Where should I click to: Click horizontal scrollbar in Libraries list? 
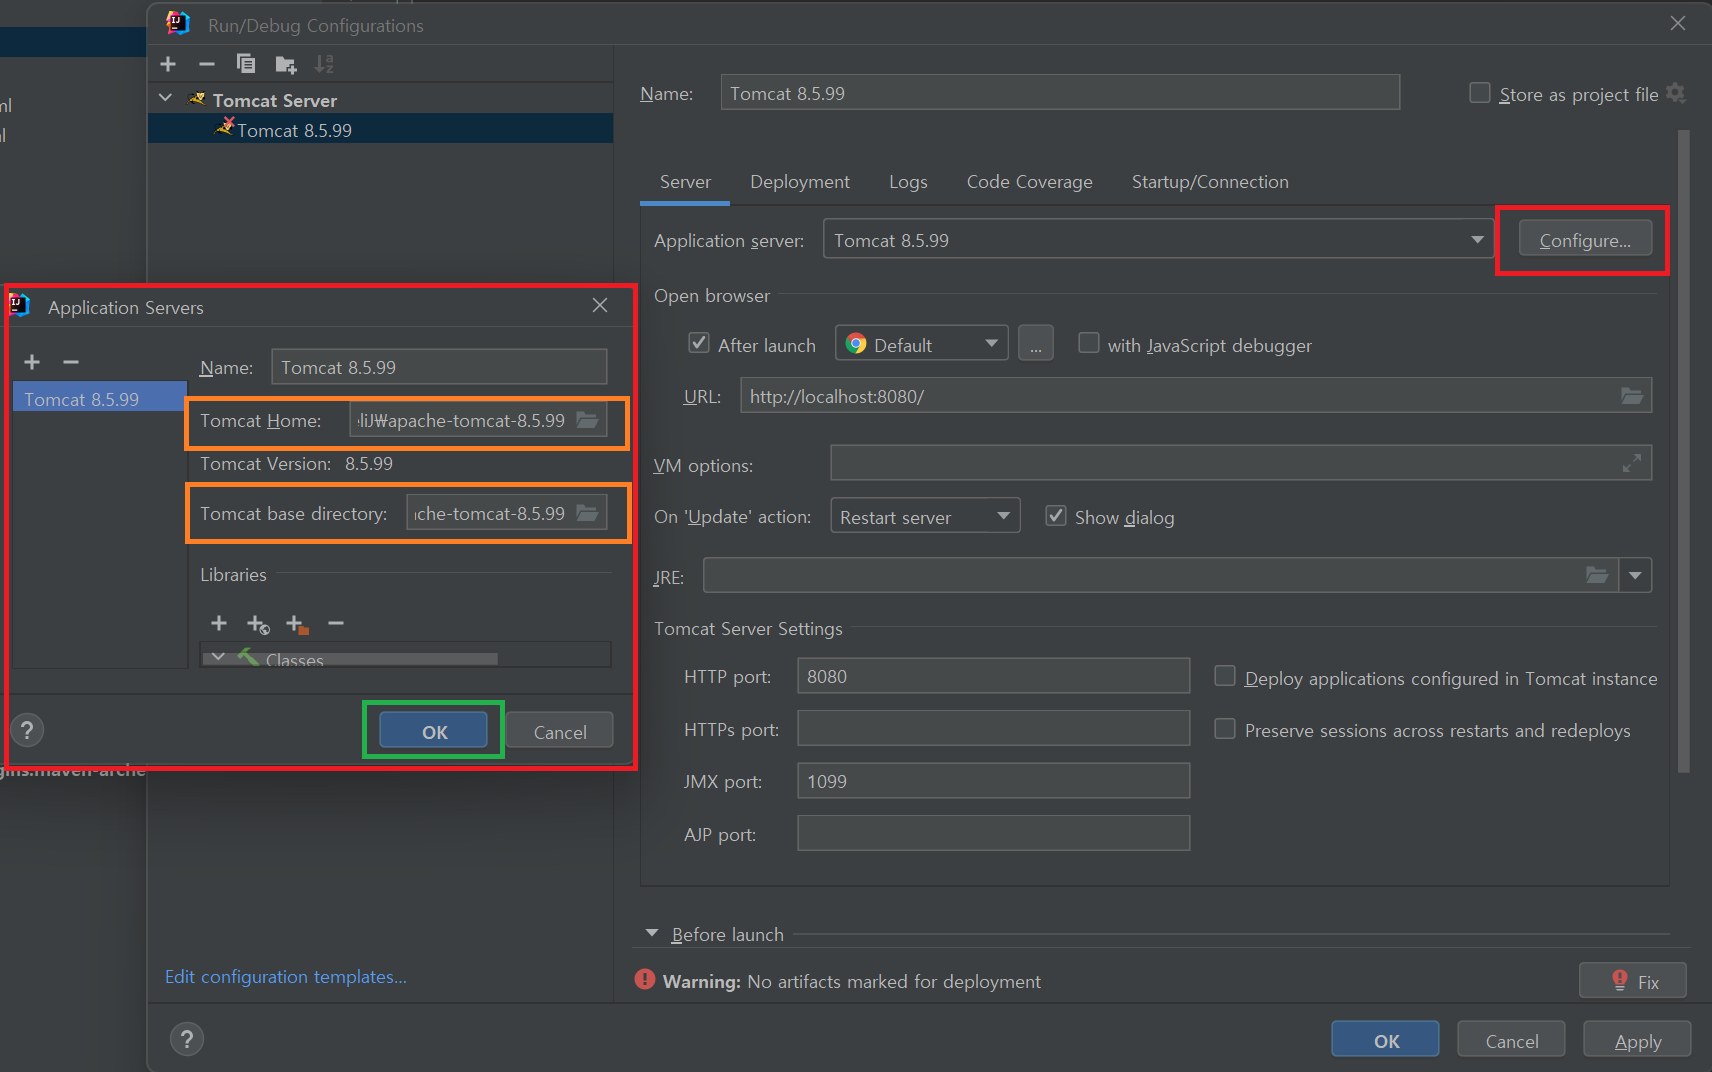pyautogui.click(x=350, y=659)
